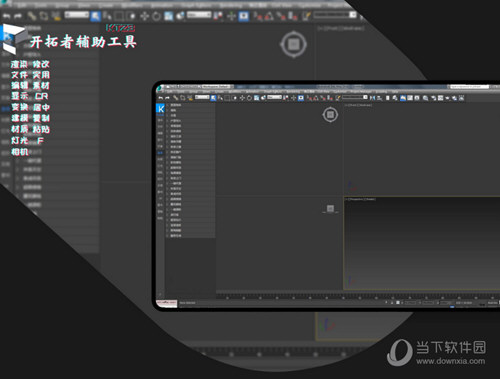This screenshot has height=379, width=500.
Task: Click Unlink Selection in framed window toolbar
Action: (x=183, y=98)
